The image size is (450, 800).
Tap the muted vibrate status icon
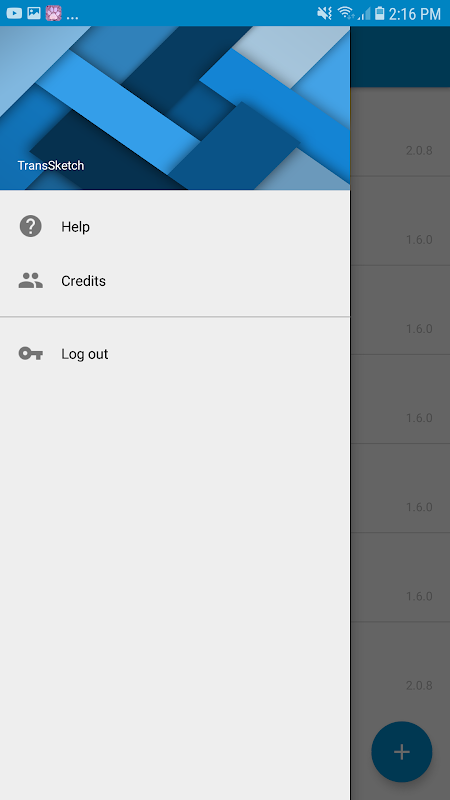[x=324, y=13]
